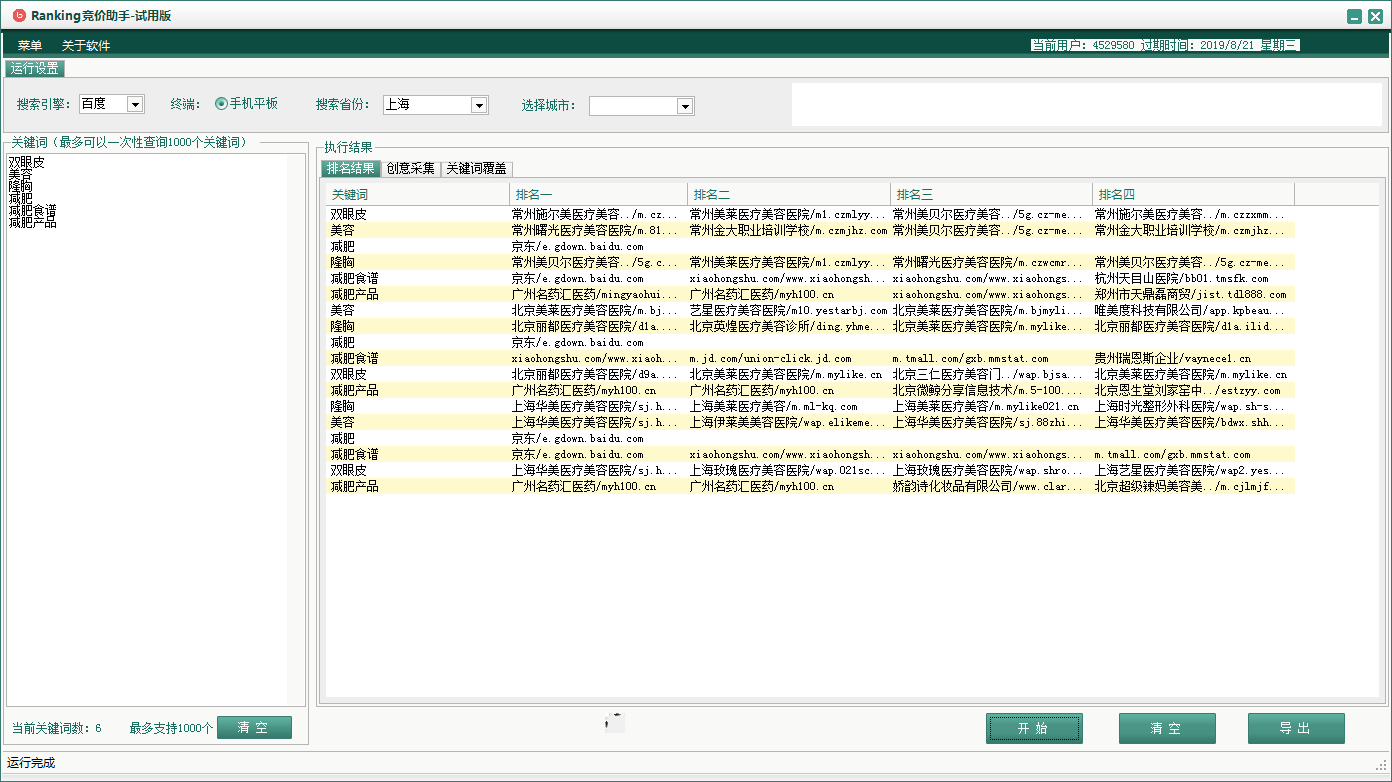Sort by the 排名一 column header
Screen dimensions: 1392x782
pos(598,194)
